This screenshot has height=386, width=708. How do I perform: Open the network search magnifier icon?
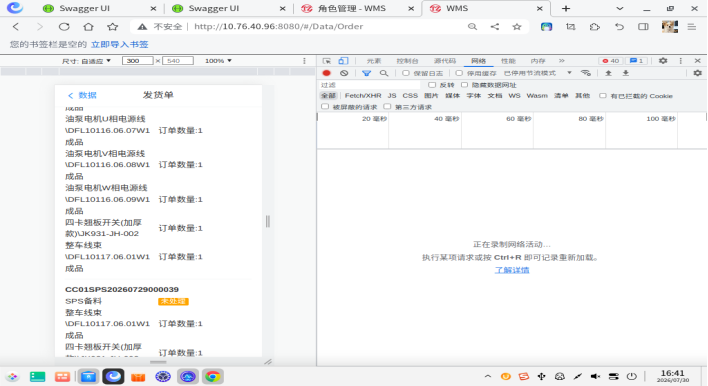click(x=384, y=73)
